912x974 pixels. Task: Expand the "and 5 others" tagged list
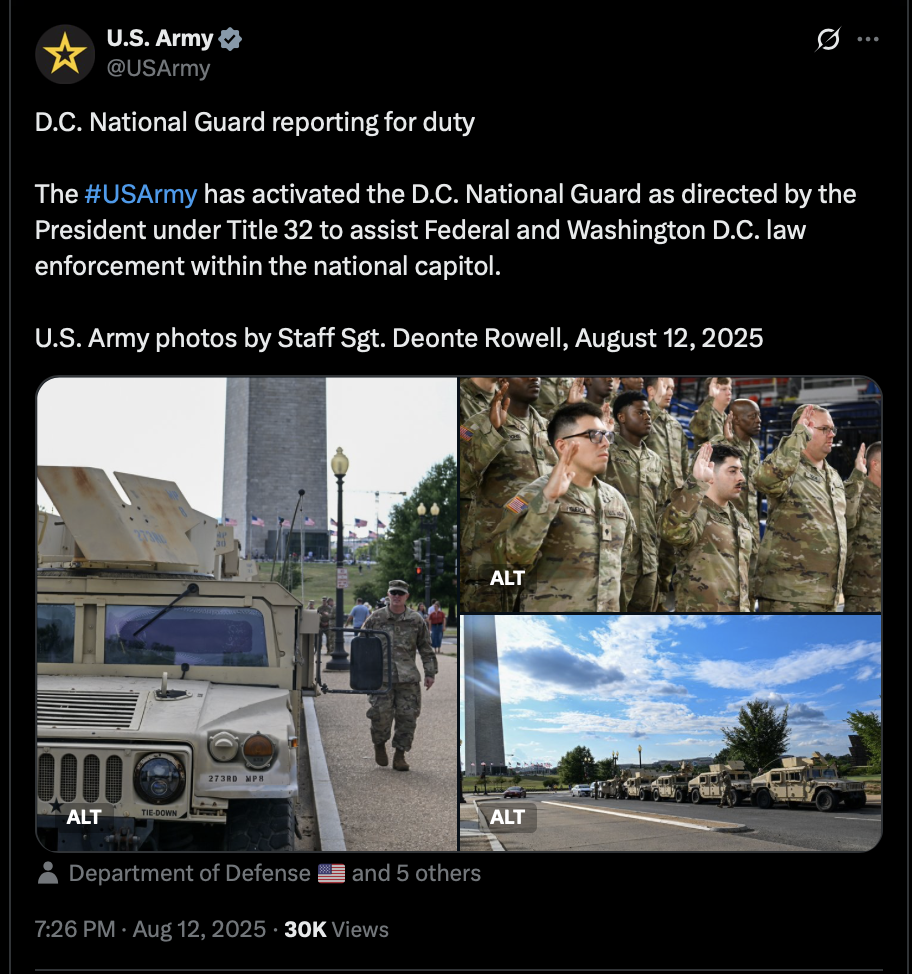(416, 873)
